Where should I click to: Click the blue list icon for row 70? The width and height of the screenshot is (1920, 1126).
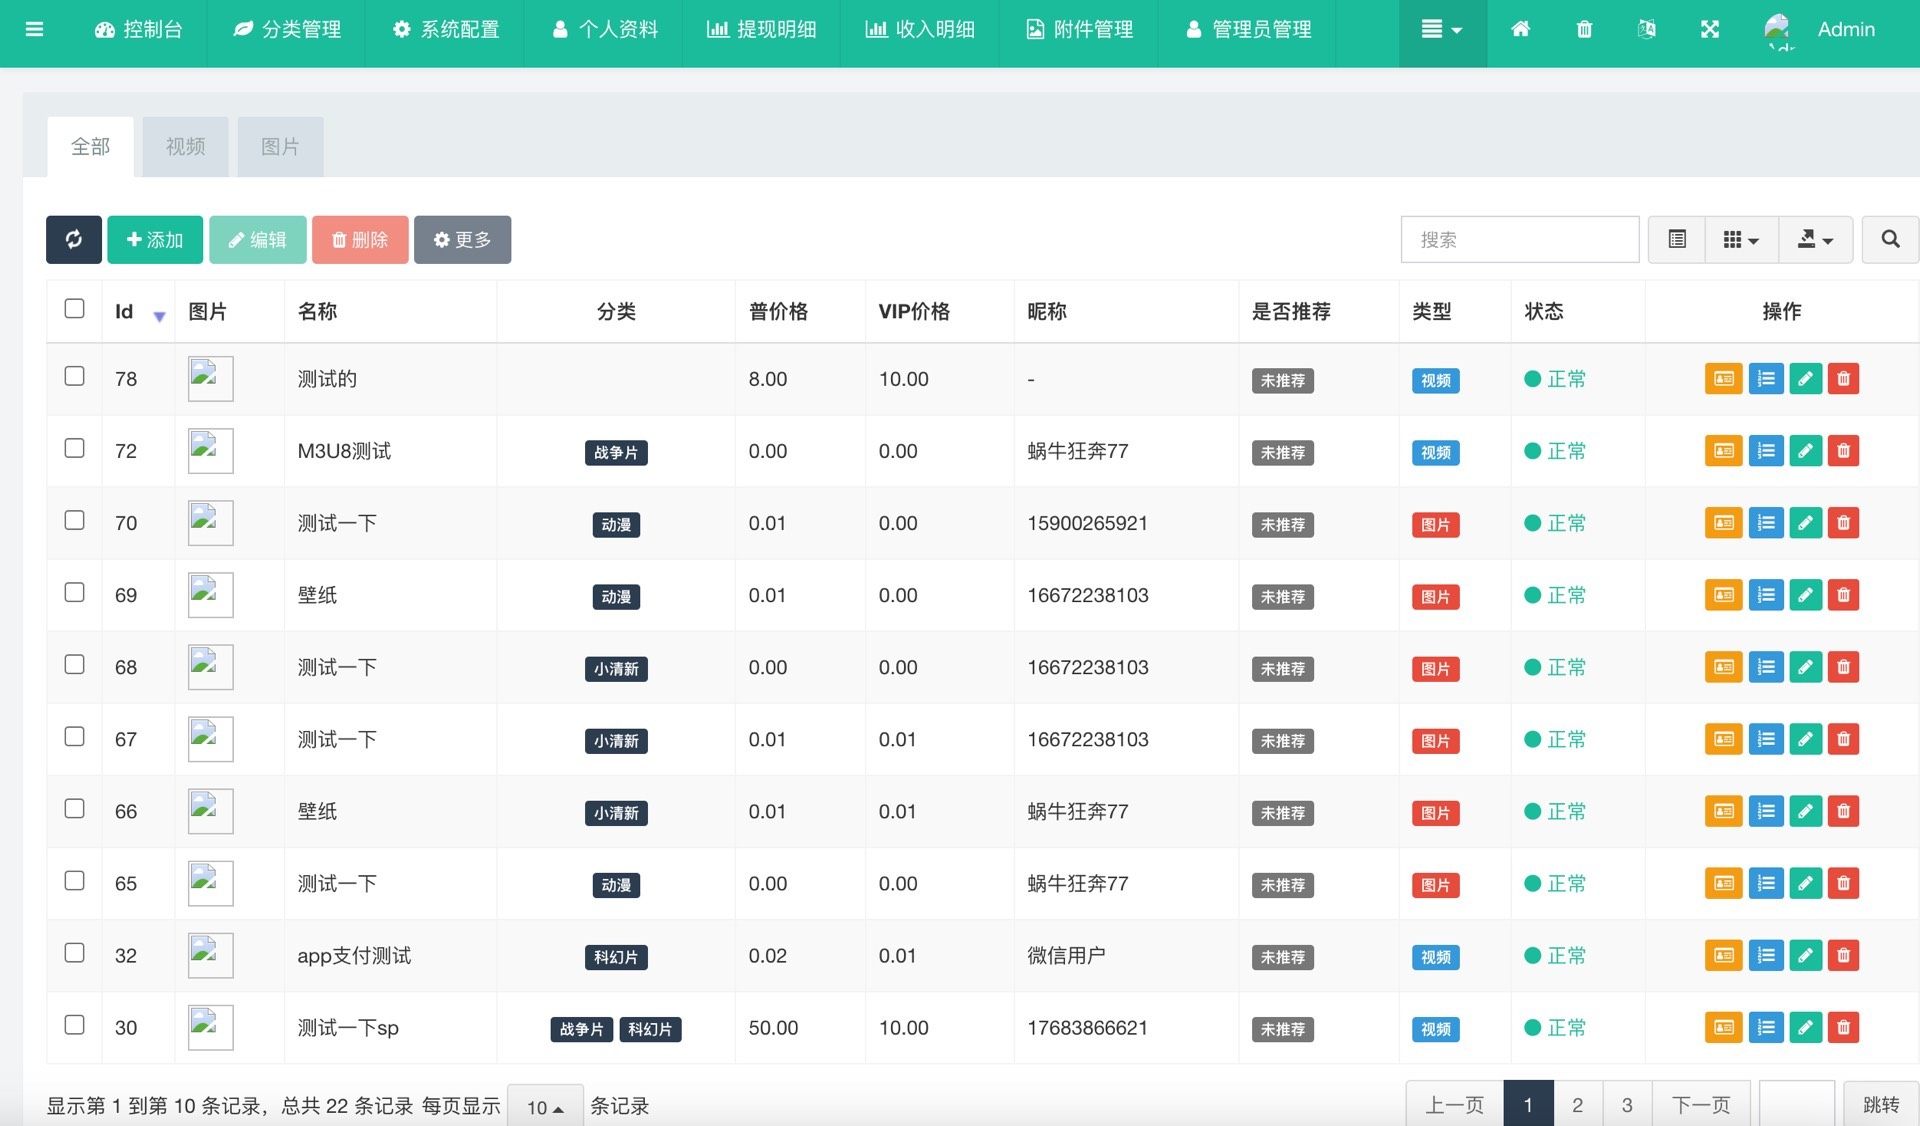(1766, 523)
